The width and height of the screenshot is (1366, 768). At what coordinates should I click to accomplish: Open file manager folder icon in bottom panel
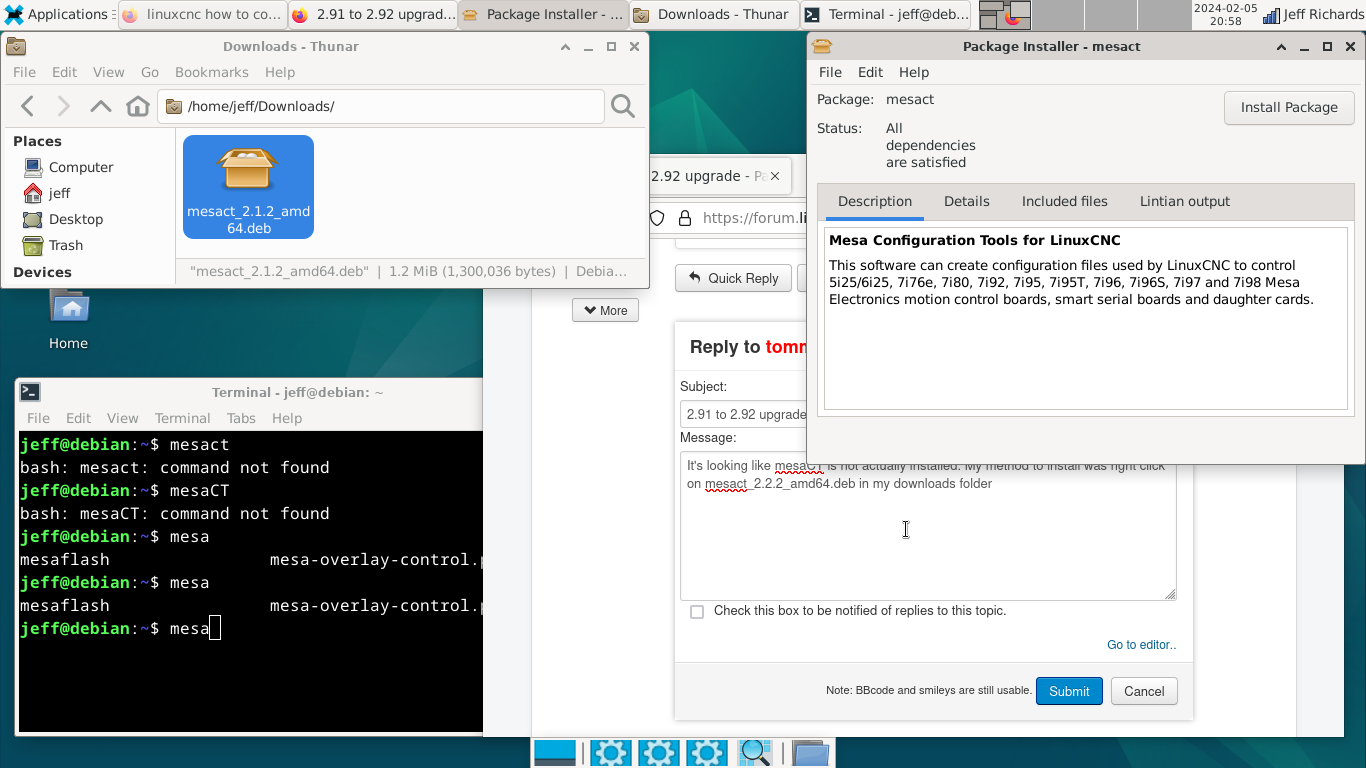[811, 753]
